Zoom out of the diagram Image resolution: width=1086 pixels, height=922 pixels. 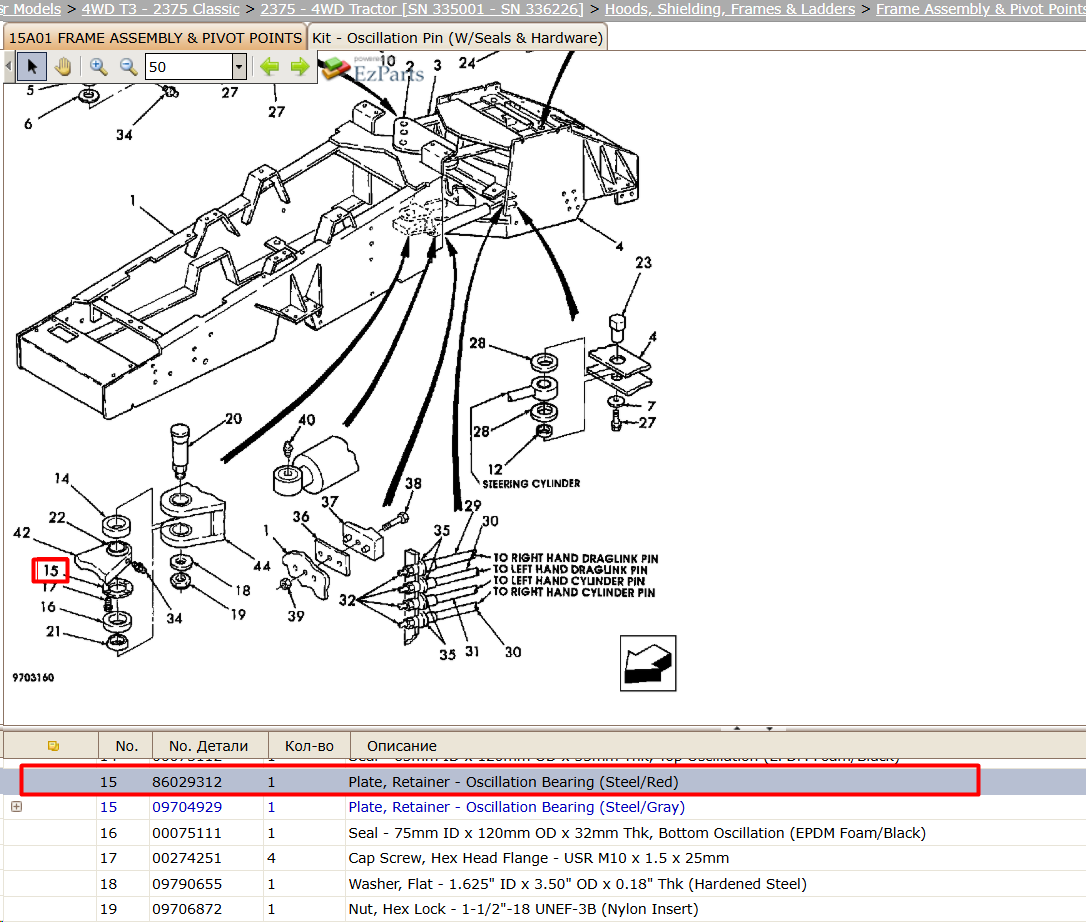tap(128, 67)
